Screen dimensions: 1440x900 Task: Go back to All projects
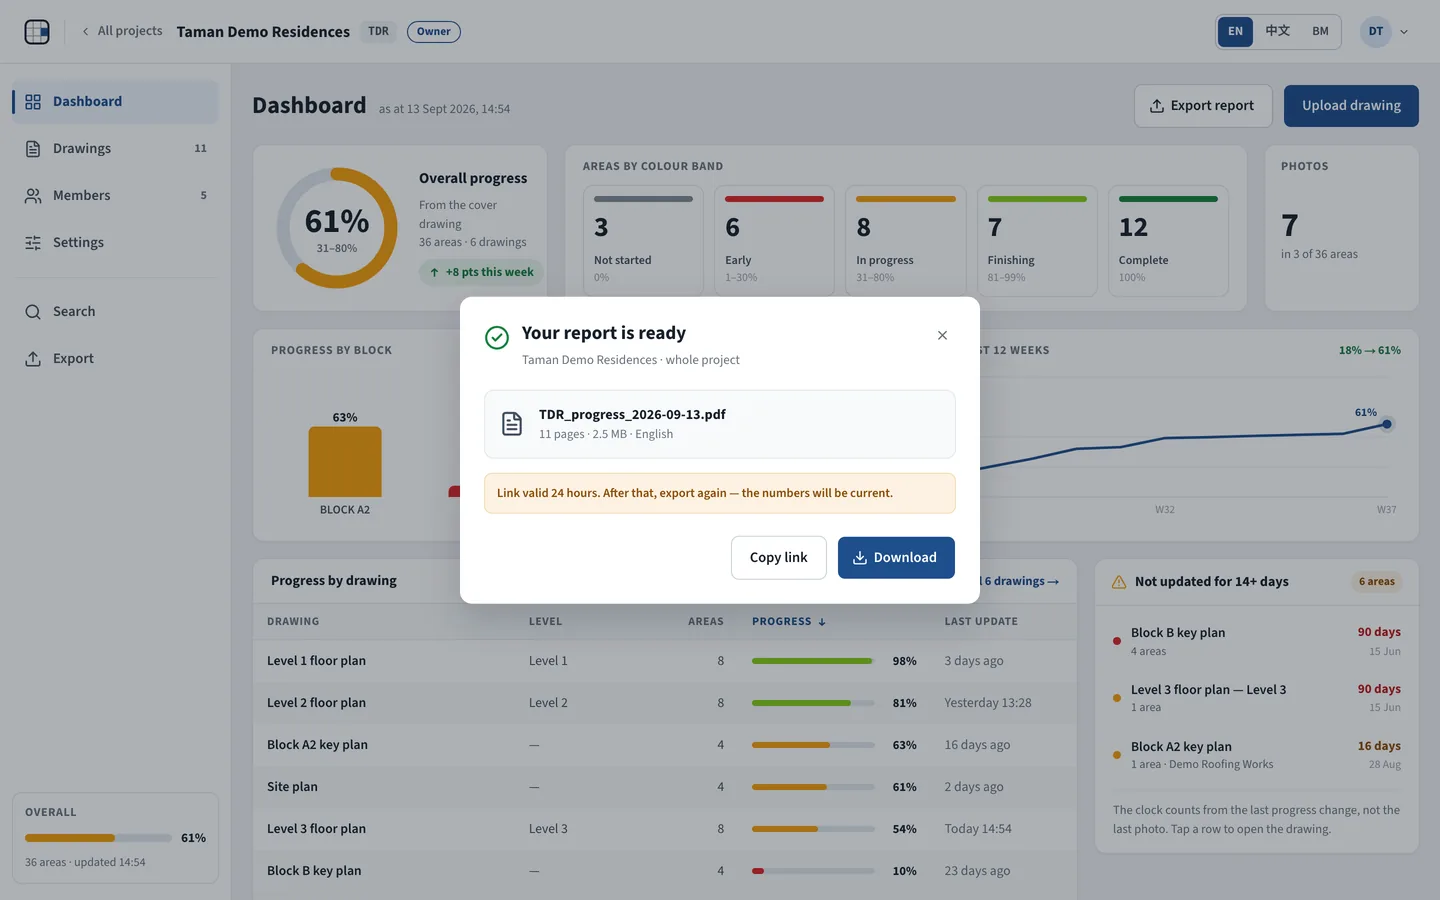(122, 31)
